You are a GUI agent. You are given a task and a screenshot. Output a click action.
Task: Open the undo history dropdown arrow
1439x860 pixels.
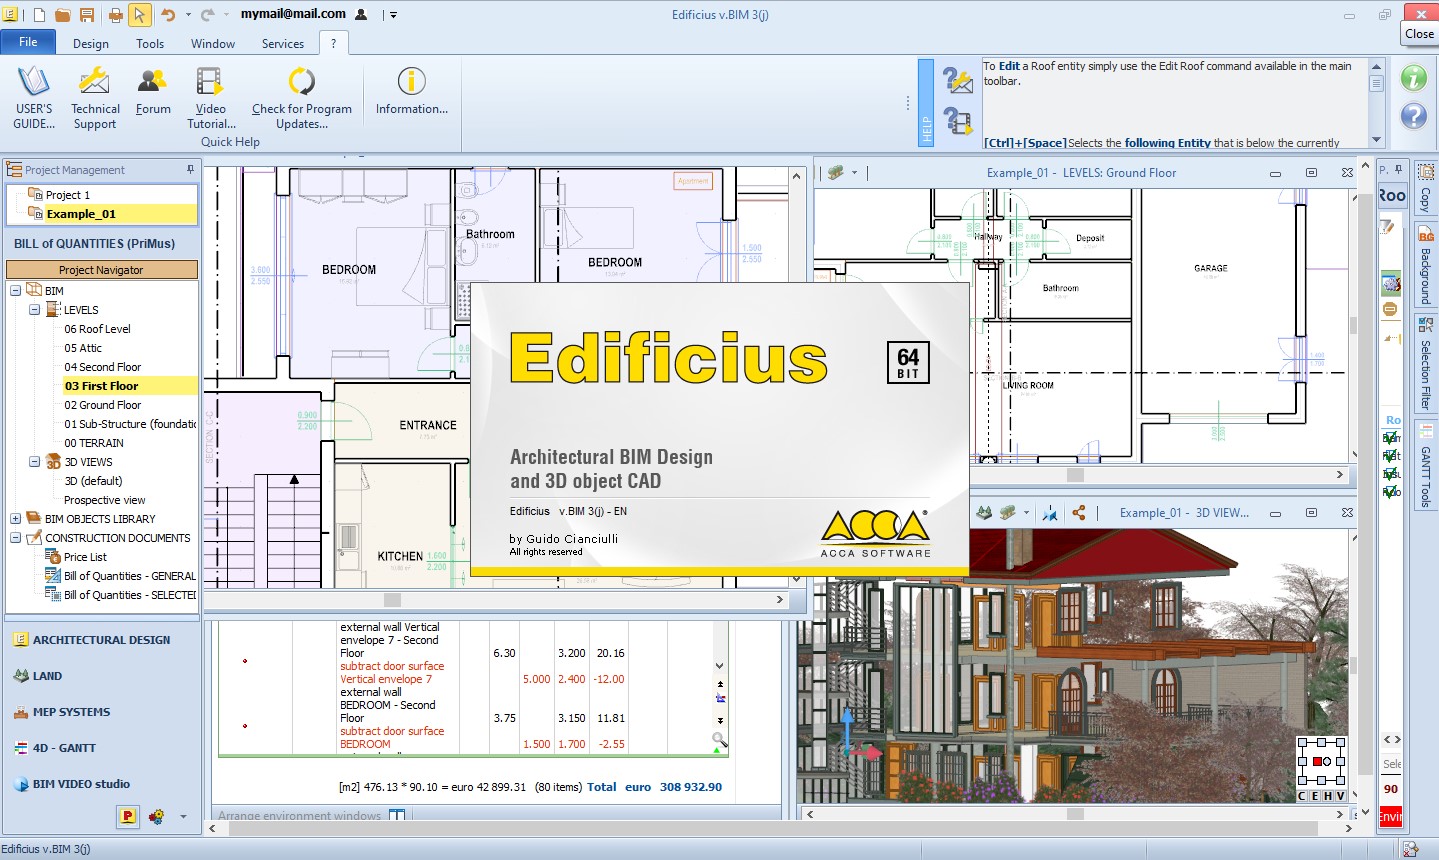[x=187, y=15]
